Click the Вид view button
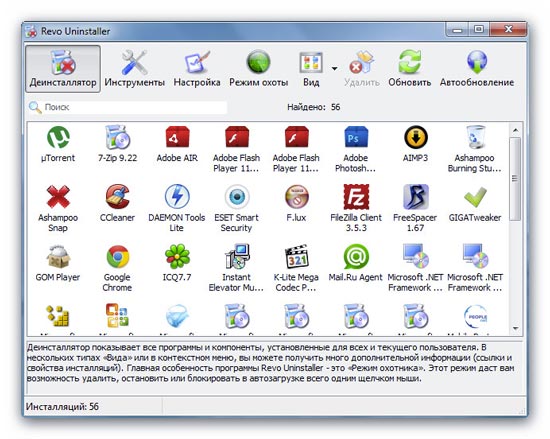 click(311, 69)
